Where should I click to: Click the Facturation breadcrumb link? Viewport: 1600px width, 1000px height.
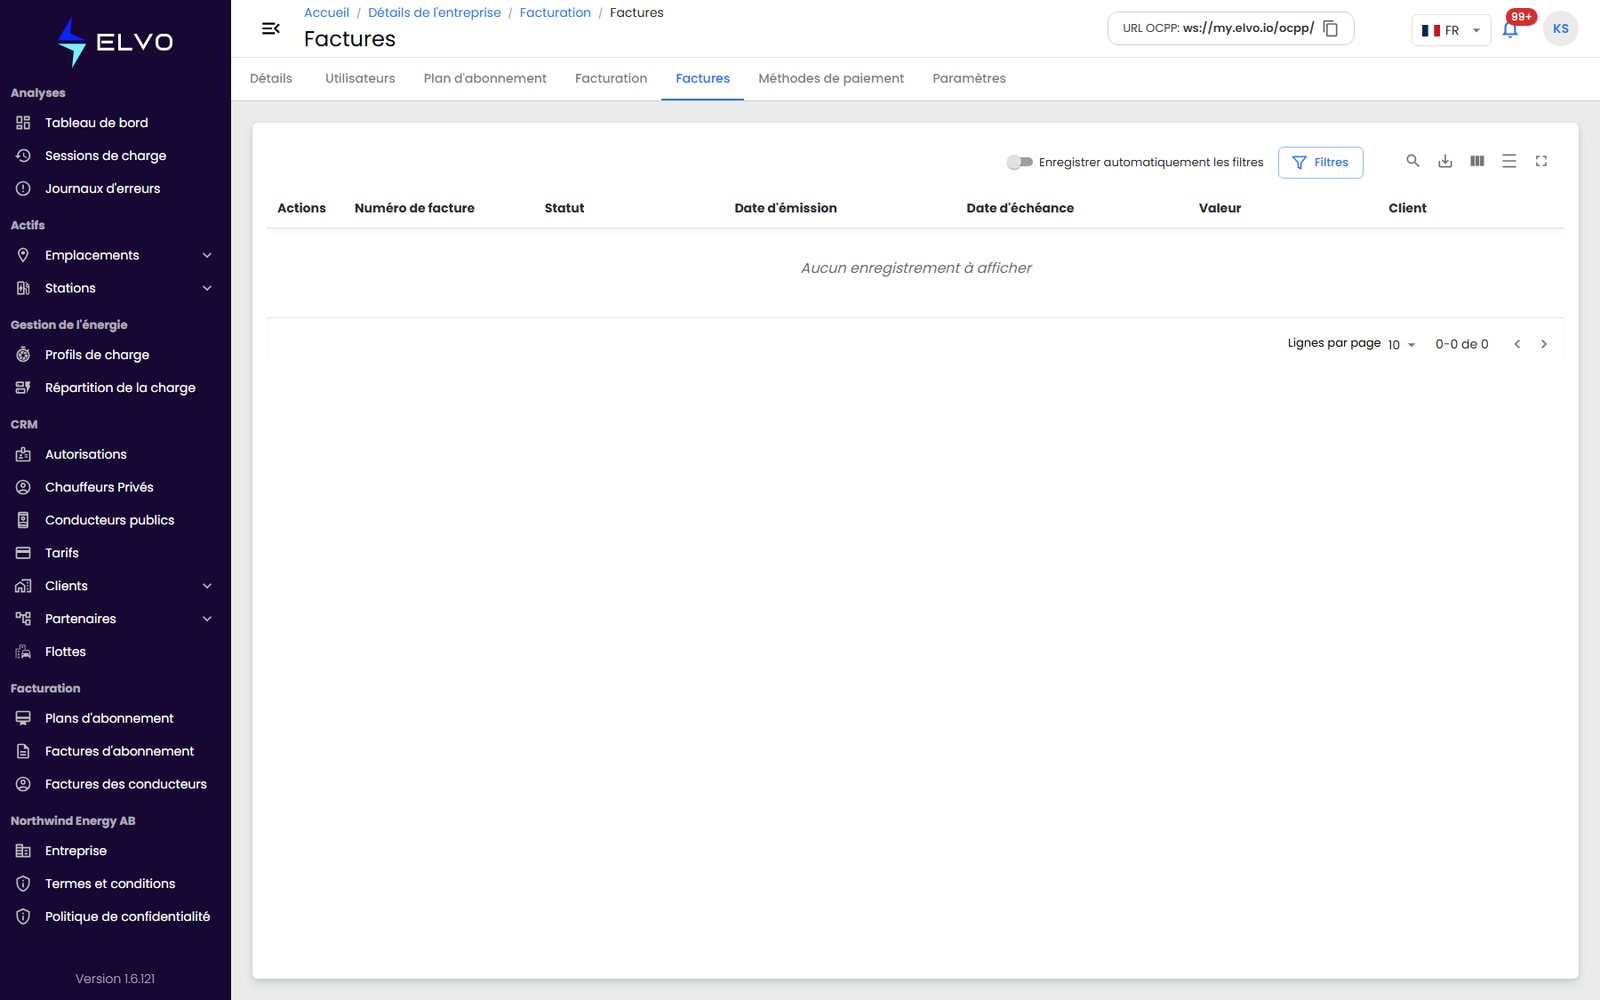(555, 13)
